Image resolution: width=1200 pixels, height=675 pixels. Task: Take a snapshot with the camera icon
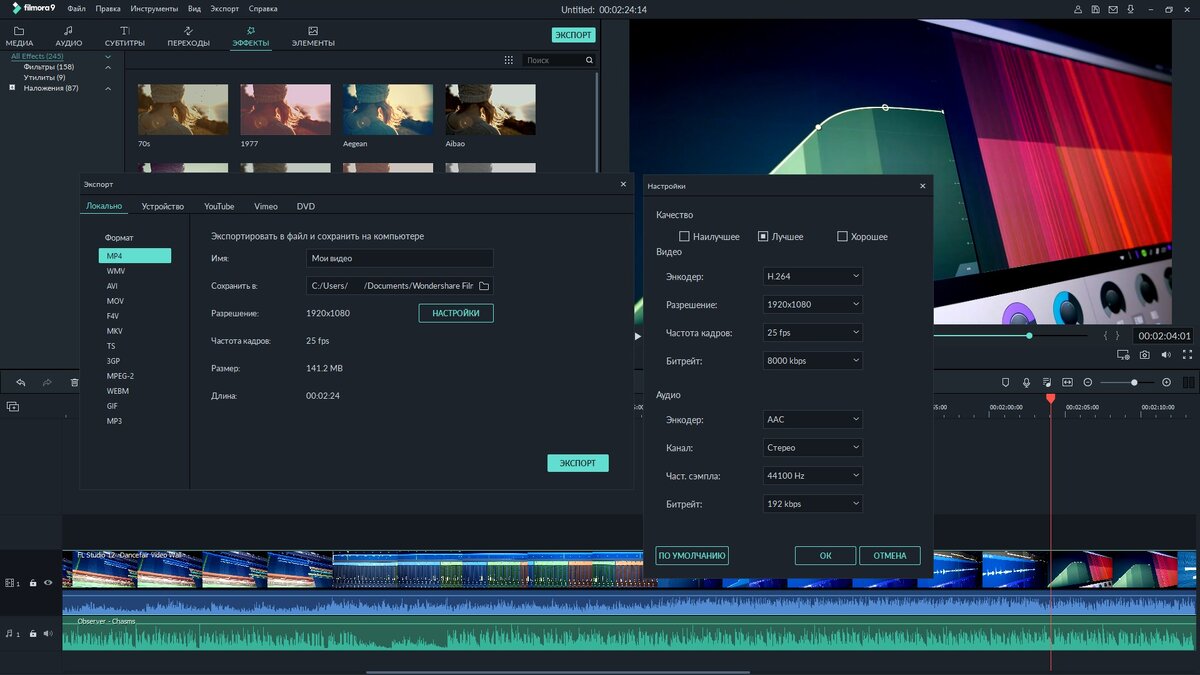click(x=1145, y=355)
